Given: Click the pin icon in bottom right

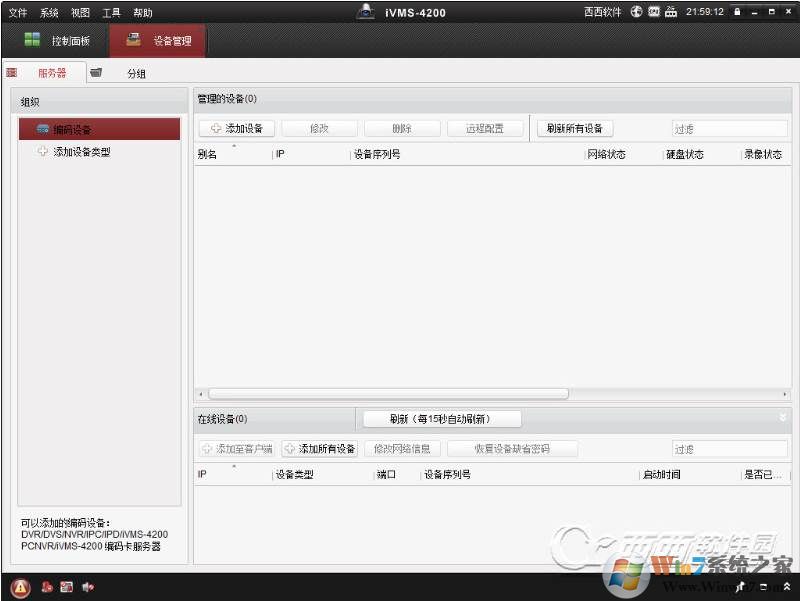Looking at the screenshot, I should pyautogui.click(x=741, y=587).
